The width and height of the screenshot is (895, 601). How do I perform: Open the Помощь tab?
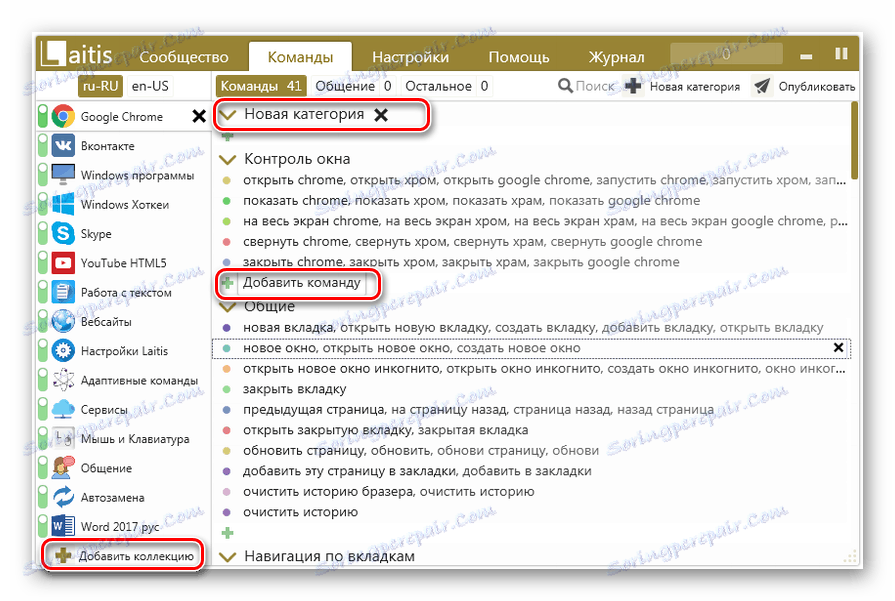coord(519,57)
